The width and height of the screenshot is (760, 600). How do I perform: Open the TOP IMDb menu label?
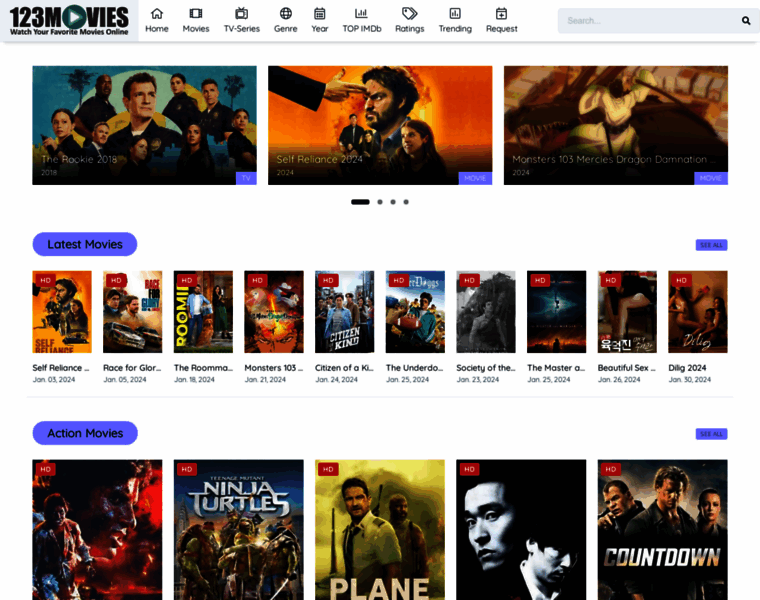point(362,29)
